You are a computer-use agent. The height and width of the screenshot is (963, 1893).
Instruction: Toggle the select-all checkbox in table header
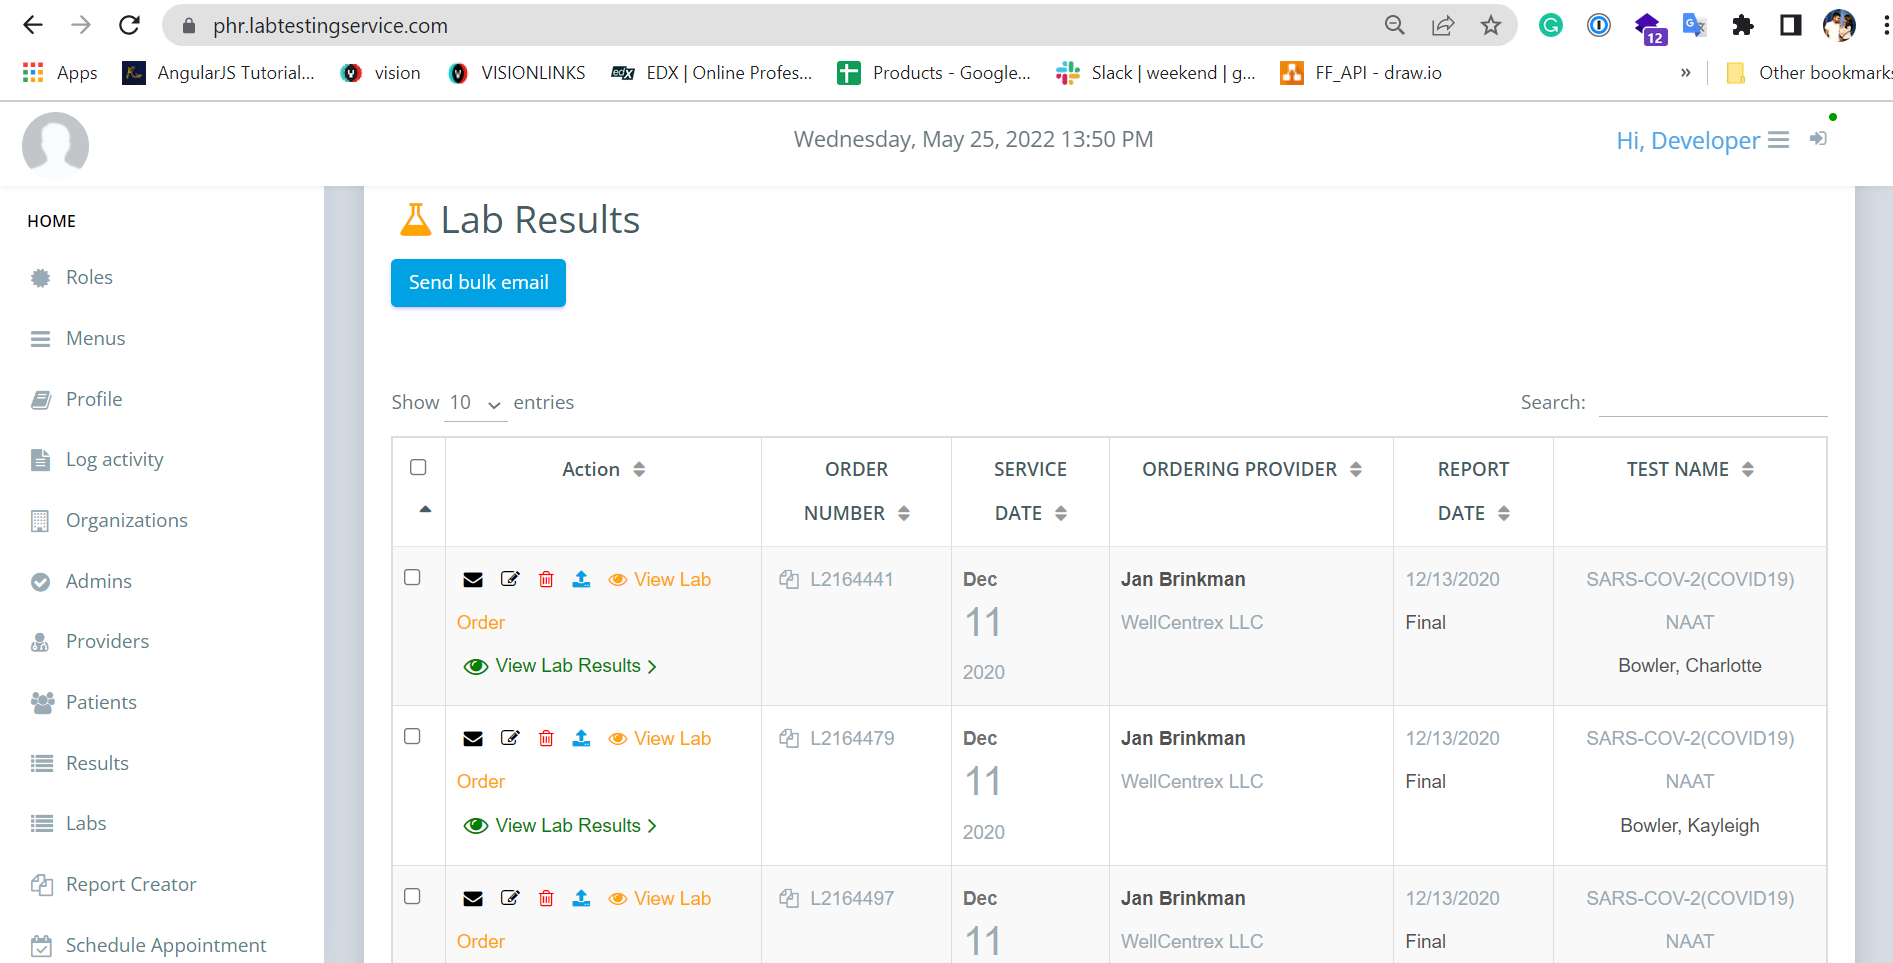pos(418,467)
